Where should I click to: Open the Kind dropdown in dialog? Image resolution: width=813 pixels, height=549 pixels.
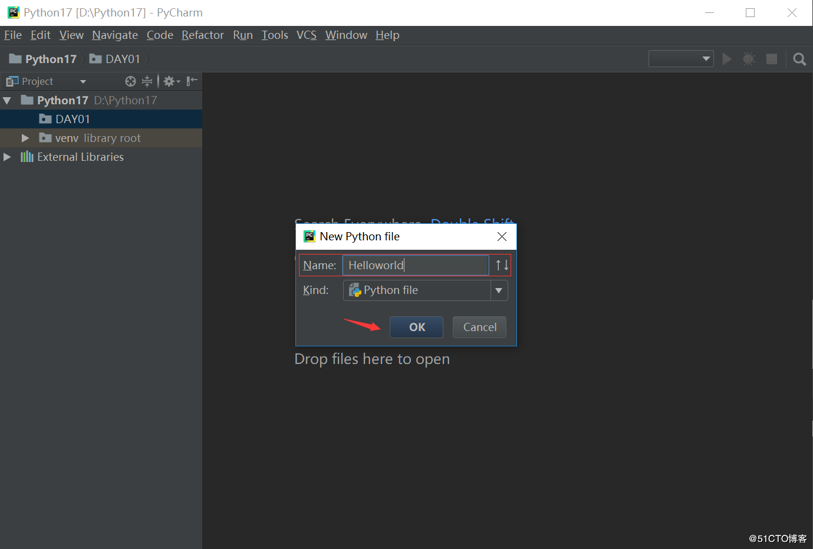coord(498,290)
